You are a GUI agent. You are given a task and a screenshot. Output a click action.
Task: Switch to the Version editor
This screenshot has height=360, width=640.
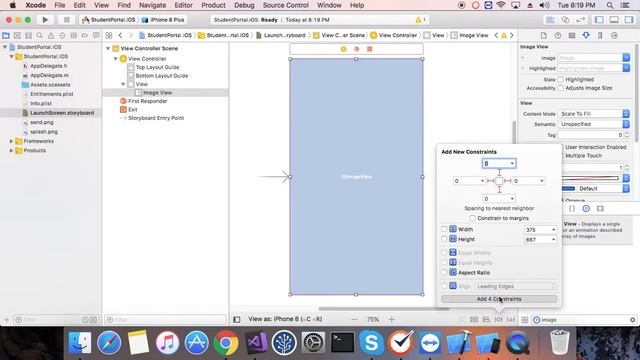click(580, 20)
